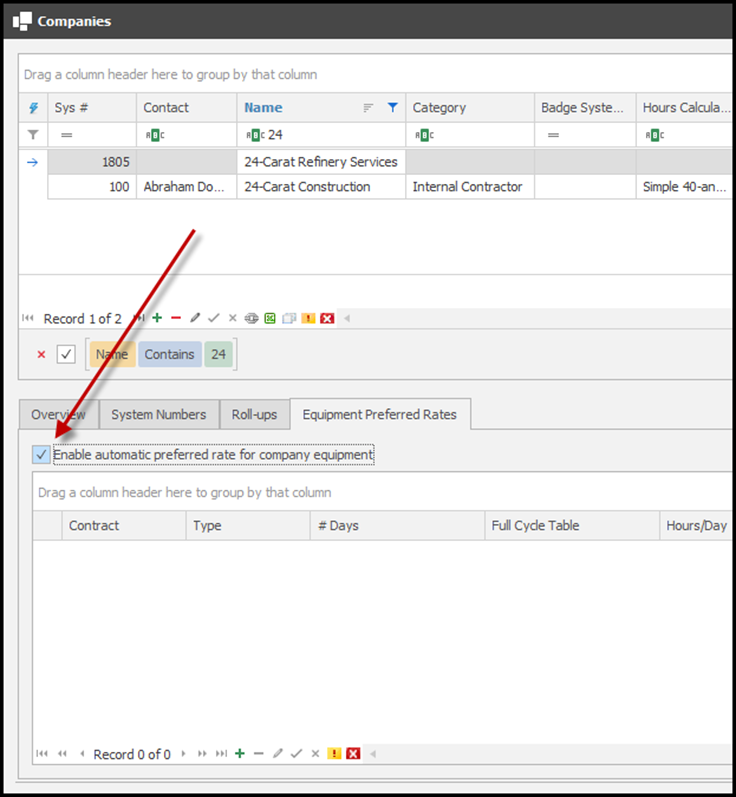
Task: Open the Contains operator in filter expression
Action: pyautogui.click(x=169, y=354)
